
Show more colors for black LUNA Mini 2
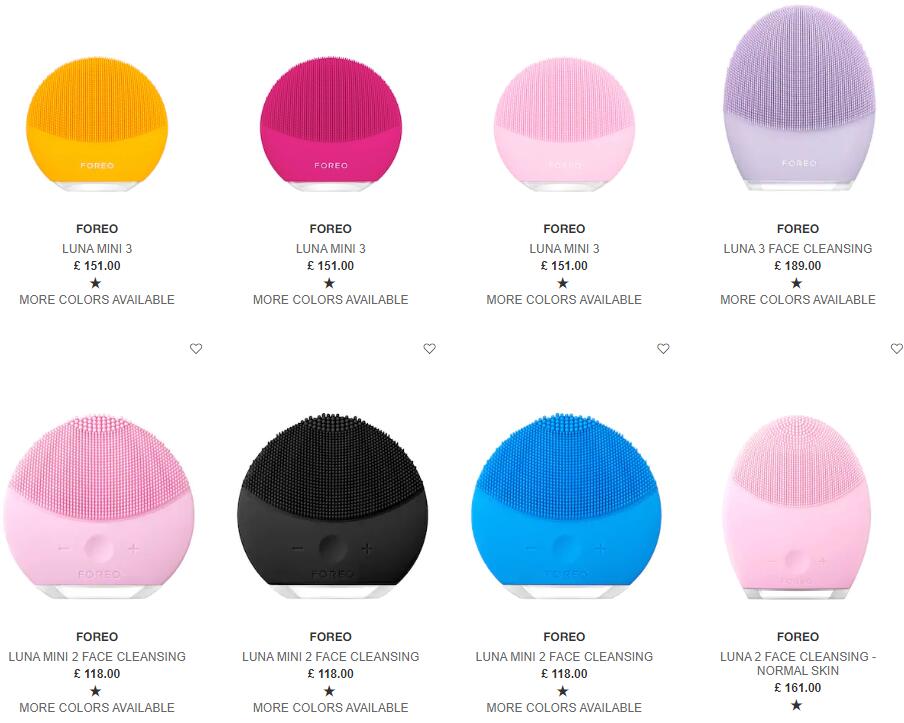pyautogui.click(x=330, y=707)
